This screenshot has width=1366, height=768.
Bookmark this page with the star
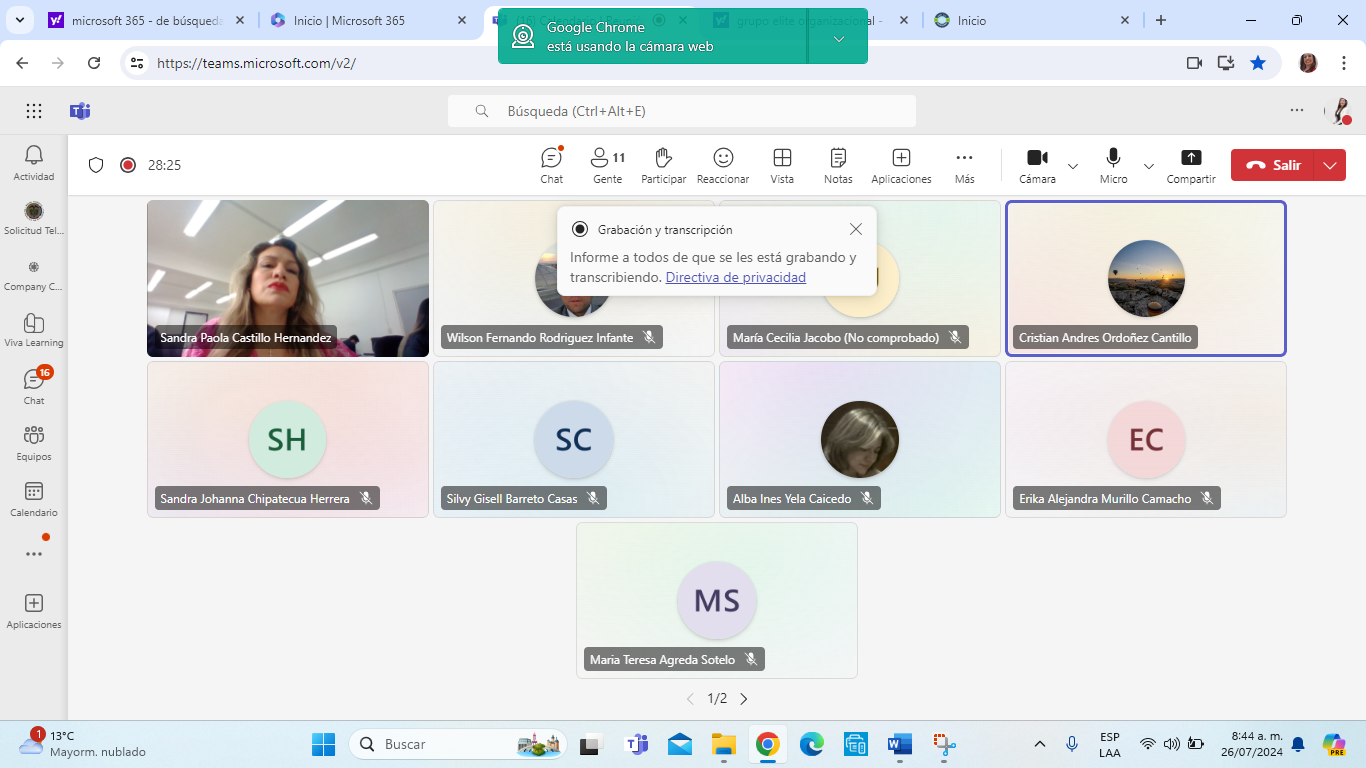(x=1258, y=63)
